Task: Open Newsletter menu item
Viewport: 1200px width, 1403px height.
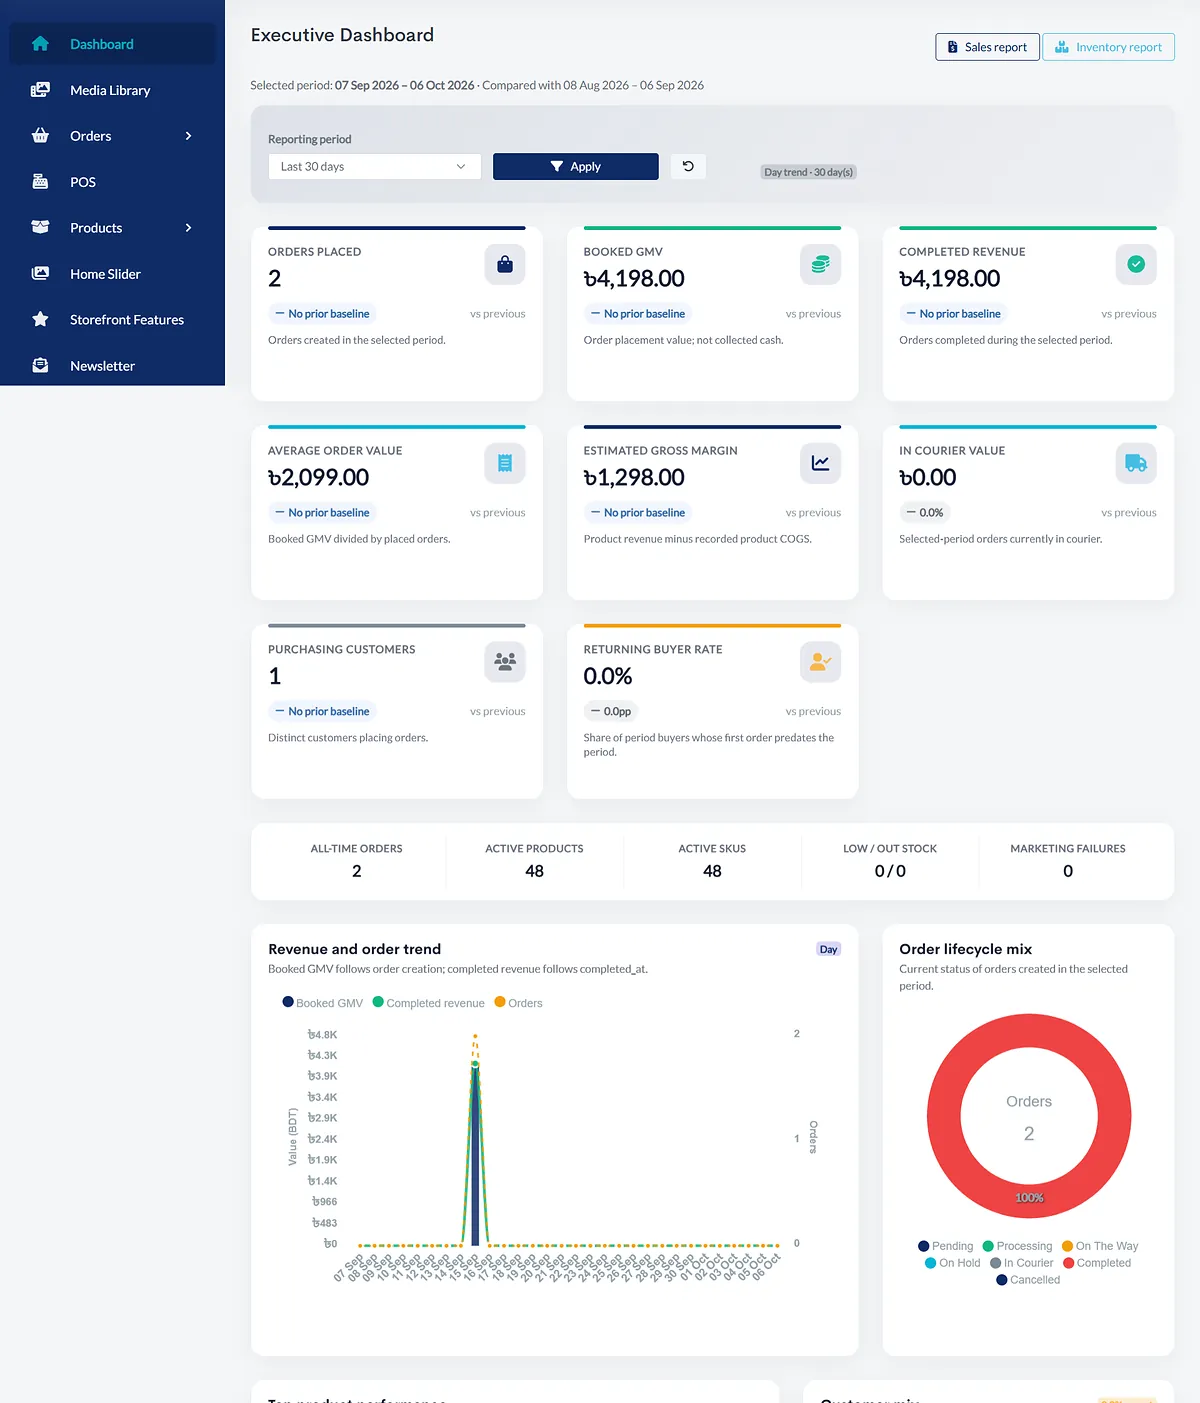Action: (112, 366)
